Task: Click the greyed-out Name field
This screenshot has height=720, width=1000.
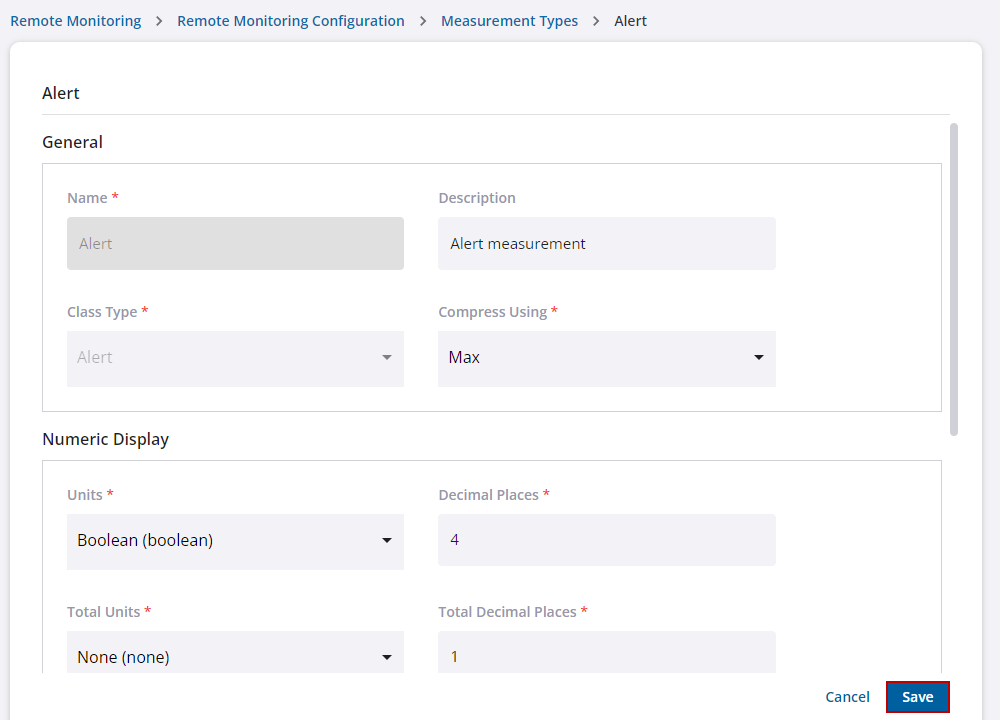Action: 235,244
